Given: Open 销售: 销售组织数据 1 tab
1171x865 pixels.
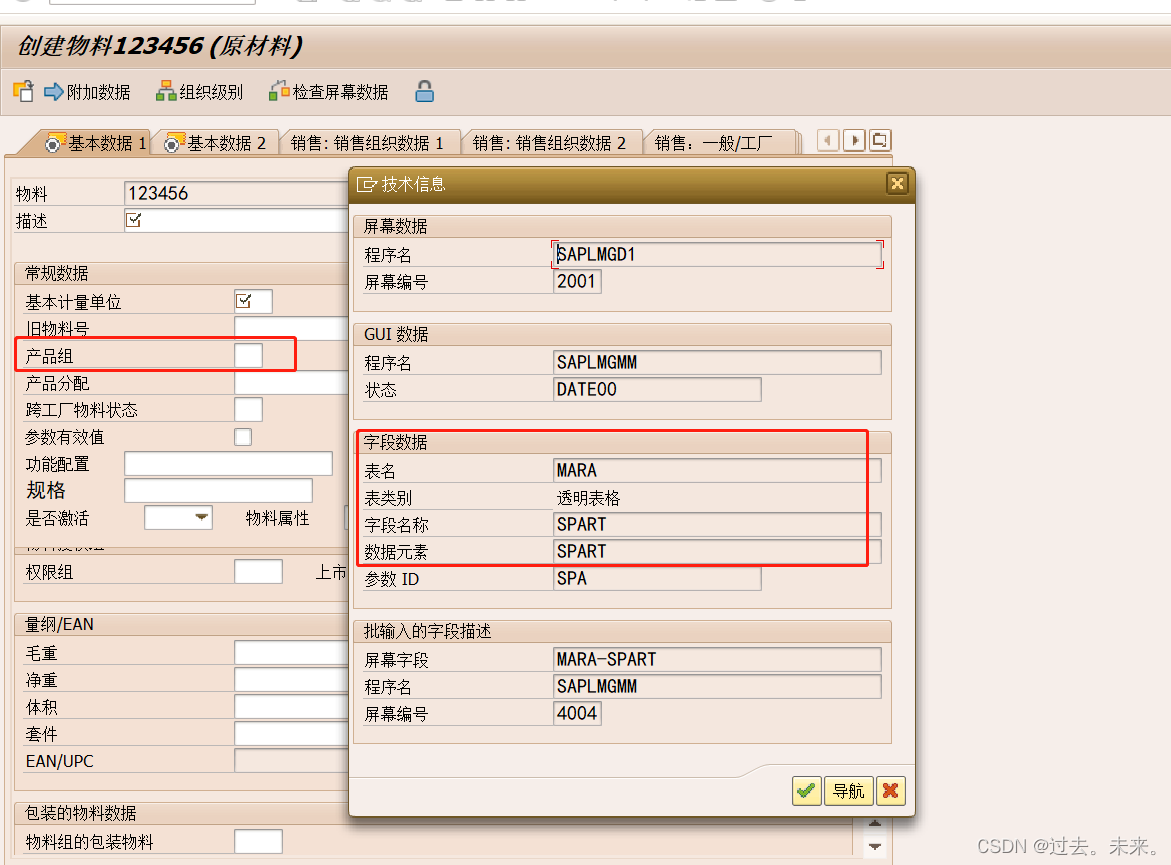Looking at the screenshot, I should pyautogui.click(x=367, y=143).
